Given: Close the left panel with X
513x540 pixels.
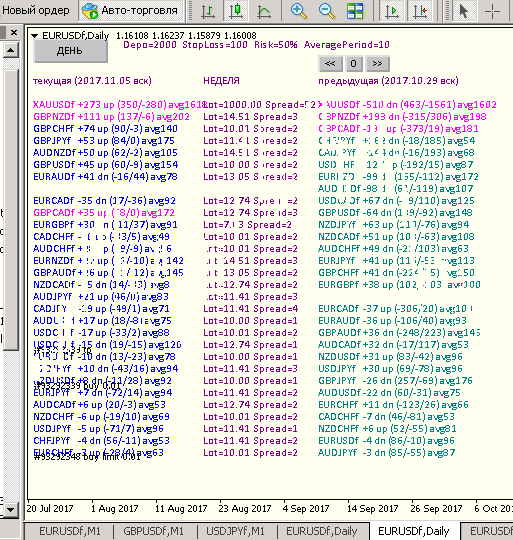Looking at the screenshot, I should [x=14, y=32].
